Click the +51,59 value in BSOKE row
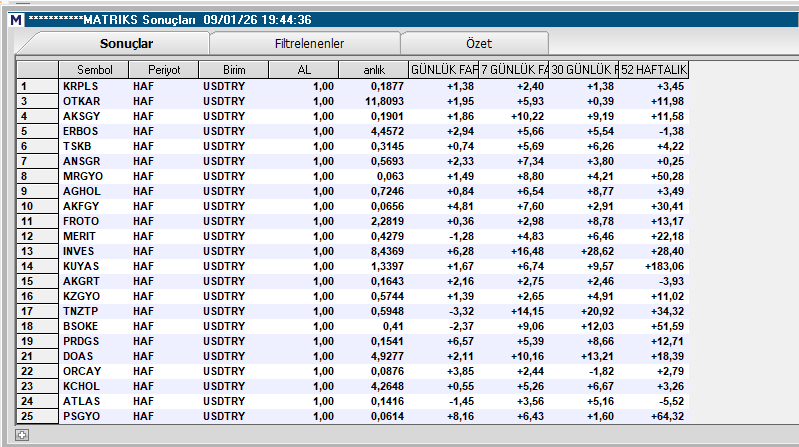Screen dimensions: 799x447 click(x=667, y=326)
